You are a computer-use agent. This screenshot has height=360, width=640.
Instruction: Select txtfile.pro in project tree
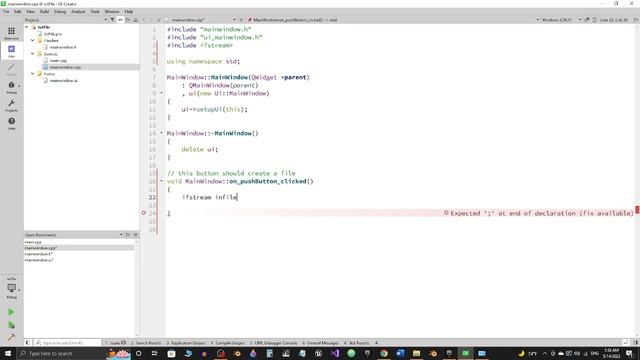(53, 34)
